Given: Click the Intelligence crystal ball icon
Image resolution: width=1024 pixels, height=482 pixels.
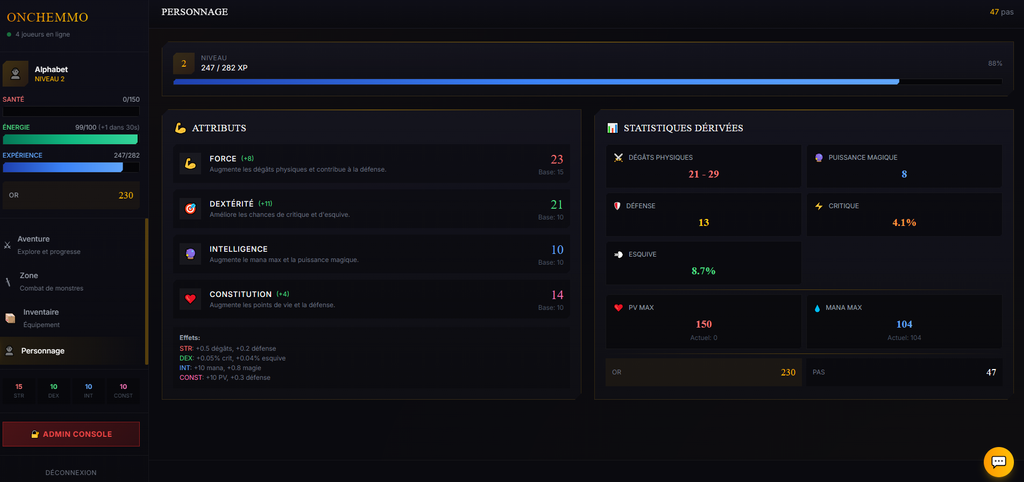Looking at the screenshot, I should pos(190,253).
